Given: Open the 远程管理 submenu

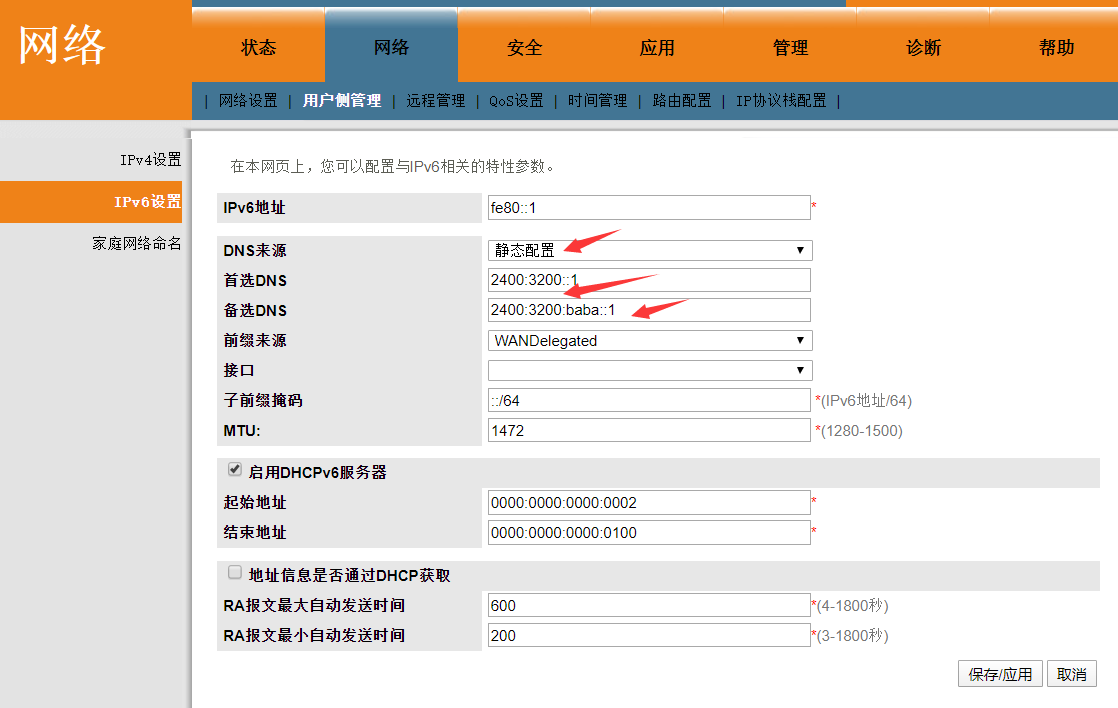Looking at the screenshot, I should point(436,101).
